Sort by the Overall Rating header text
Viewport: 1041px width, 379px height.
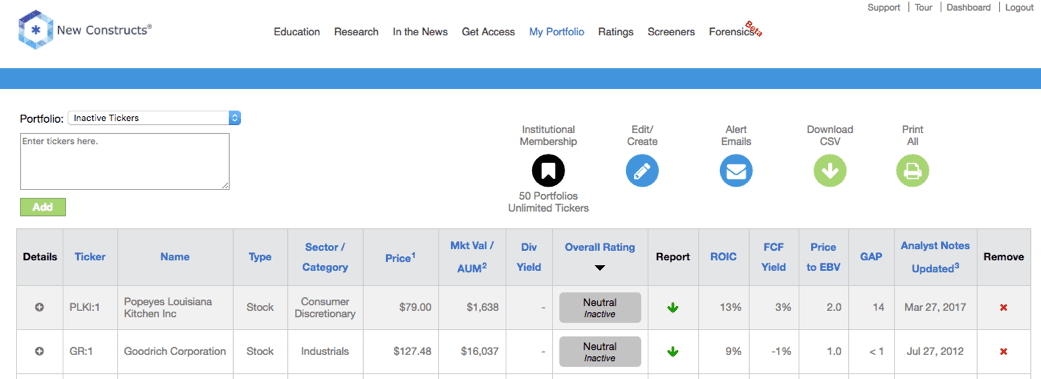(600, 247)
